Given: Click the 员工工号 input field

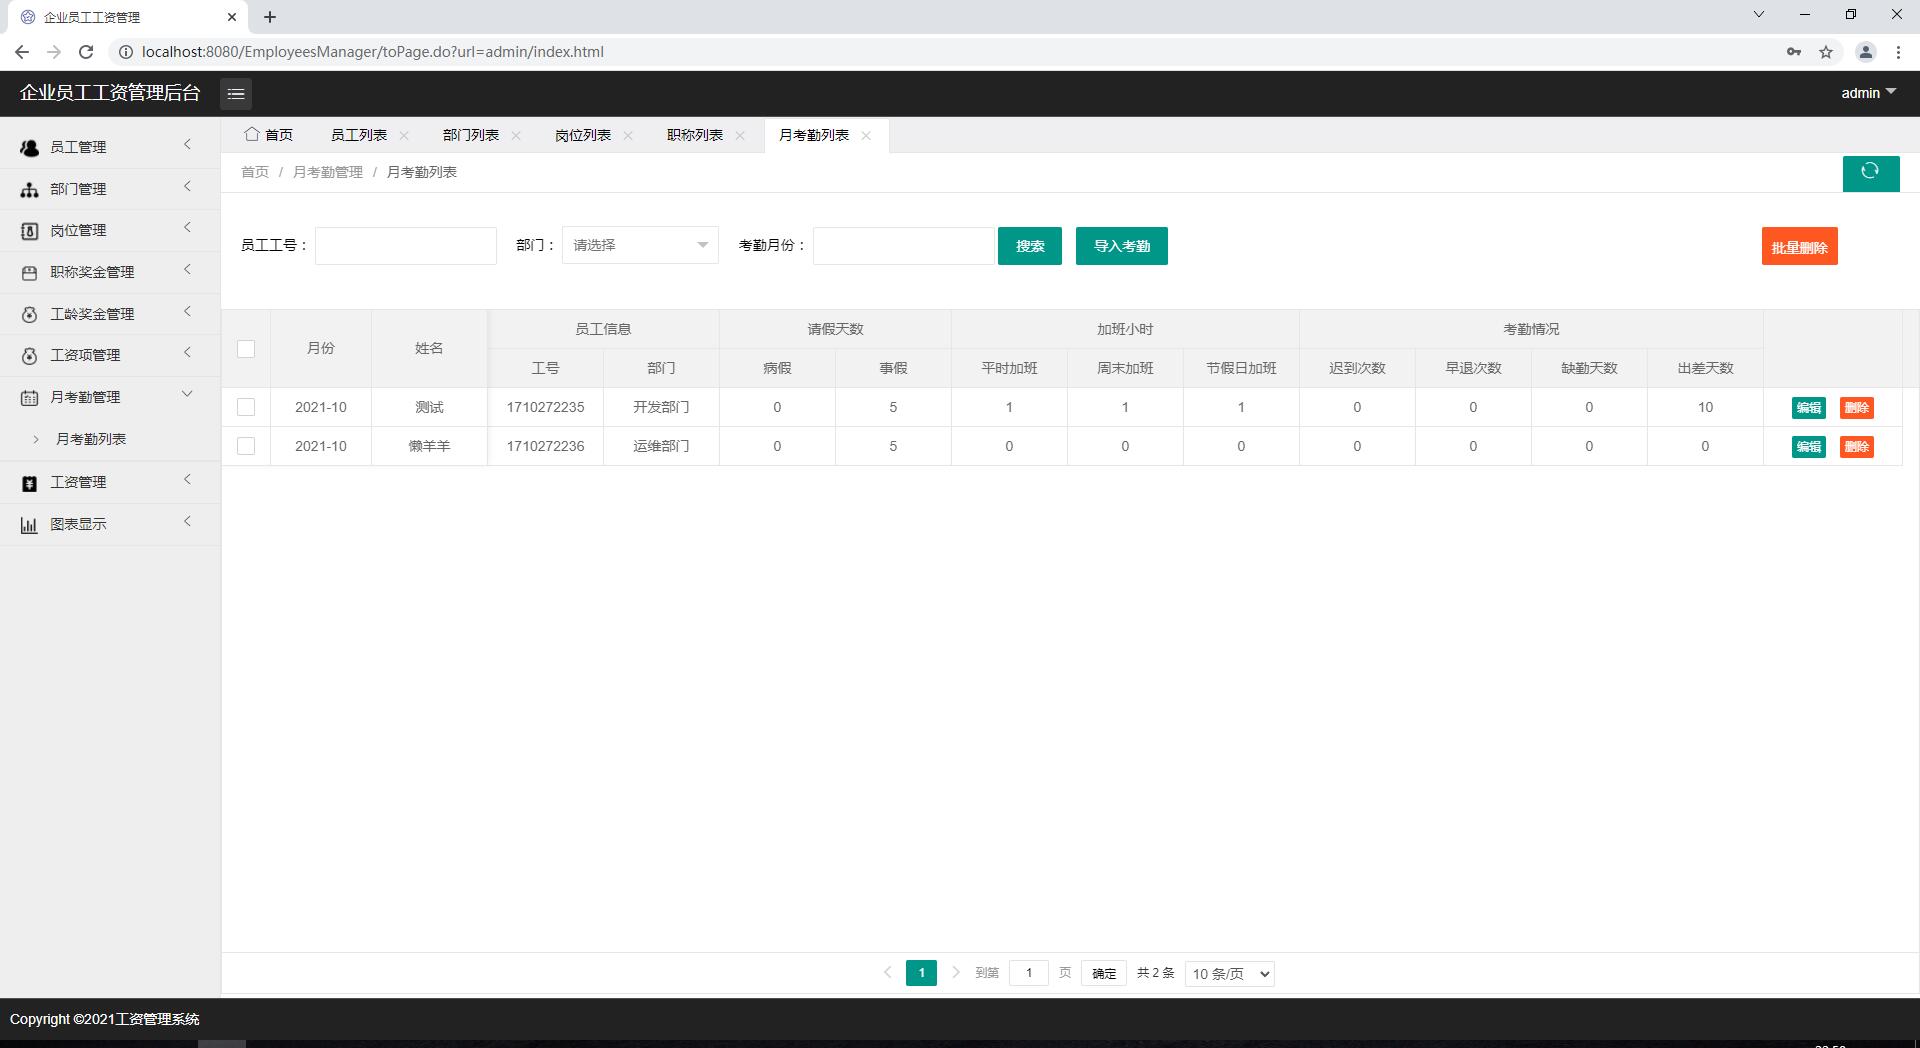Looking at the screenshot, I should 406,246.
